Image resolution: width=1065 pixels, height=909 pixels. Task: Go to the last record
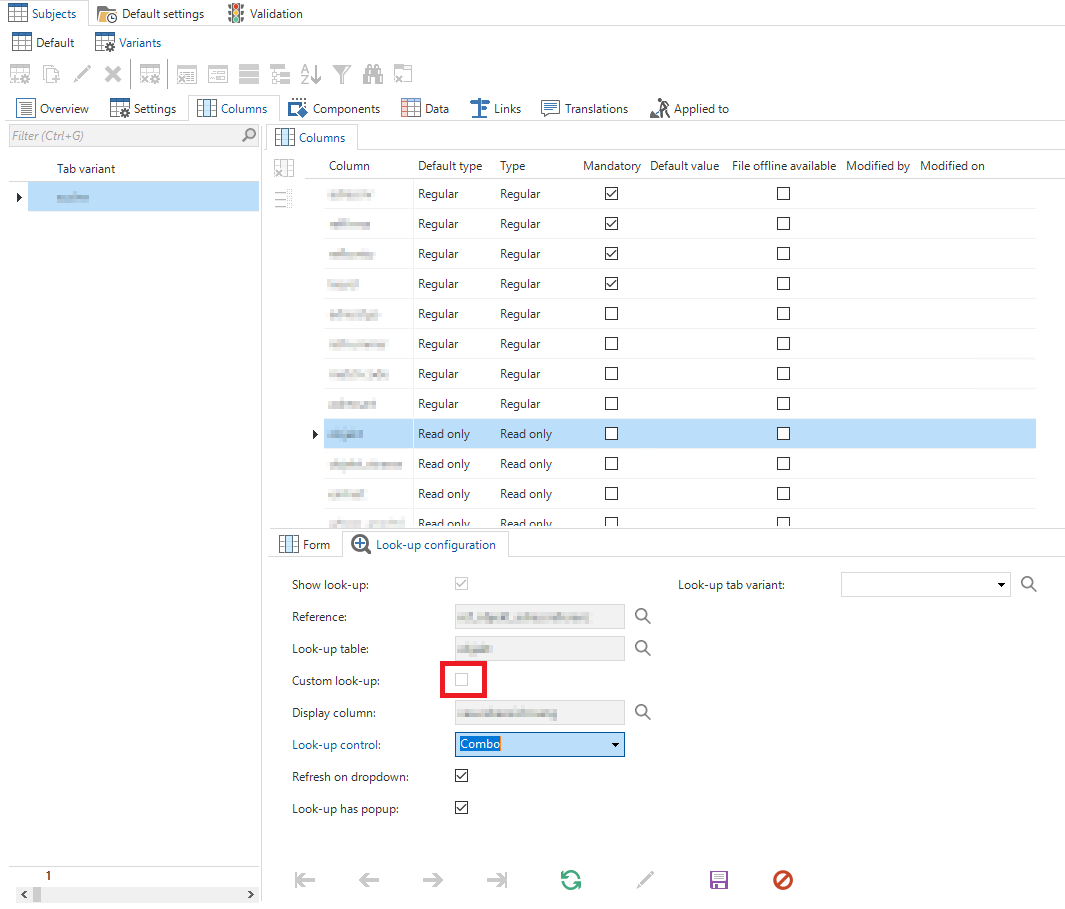(x=497, y=880)
